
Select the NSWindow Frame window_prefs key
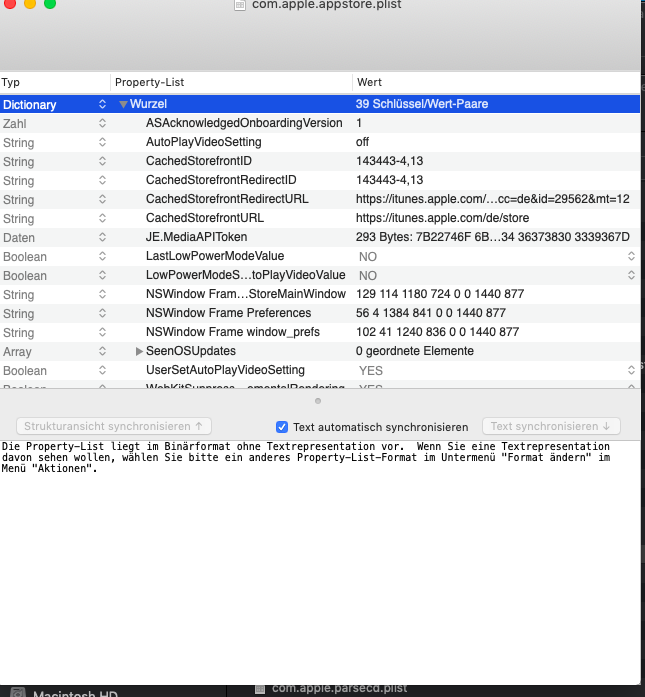click(233, 332)
